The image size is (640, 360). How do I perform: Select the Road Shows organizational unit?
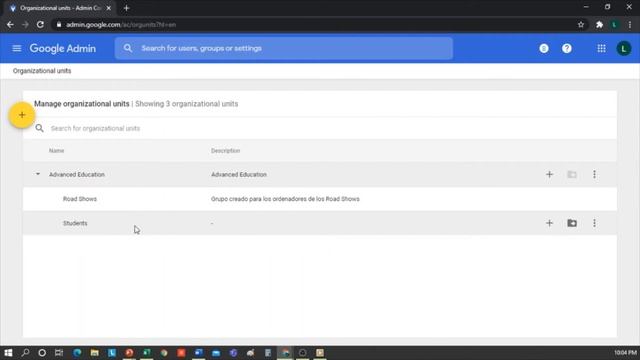click(x=80, y=199)
